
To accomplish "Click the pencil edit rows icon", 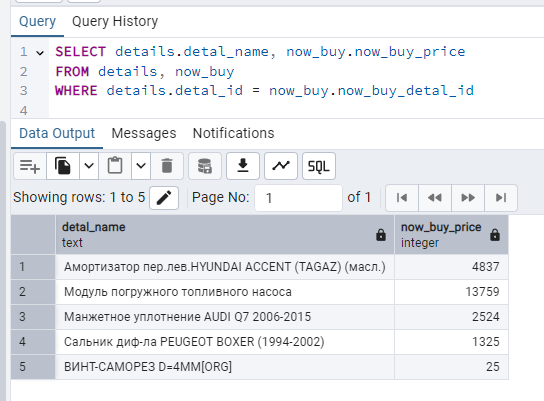I will pos(164,198).
